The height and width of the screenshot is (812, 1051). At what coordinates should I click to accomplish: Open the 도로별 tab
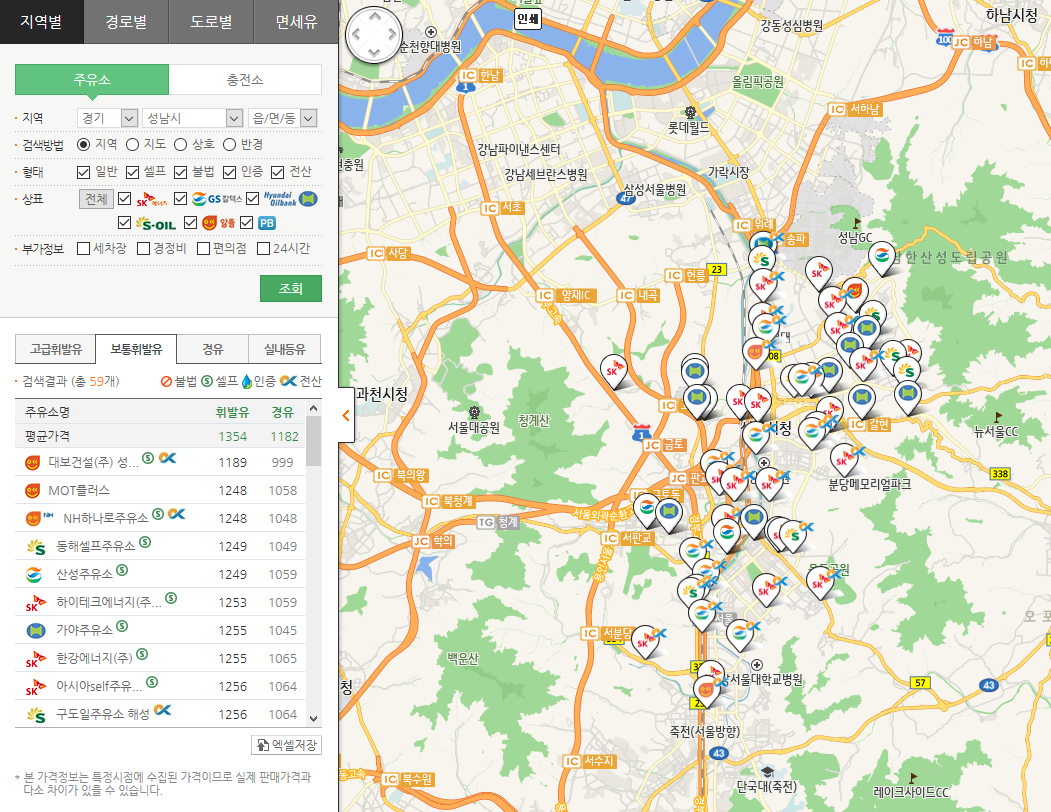[x=211, y=21]
